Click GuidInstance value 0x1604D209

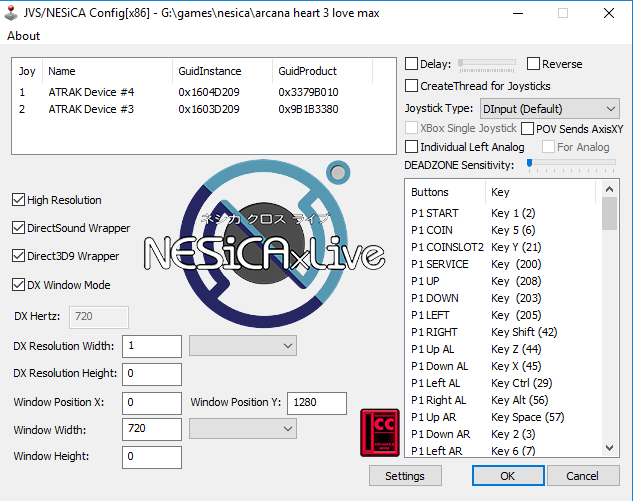point(209,92)
